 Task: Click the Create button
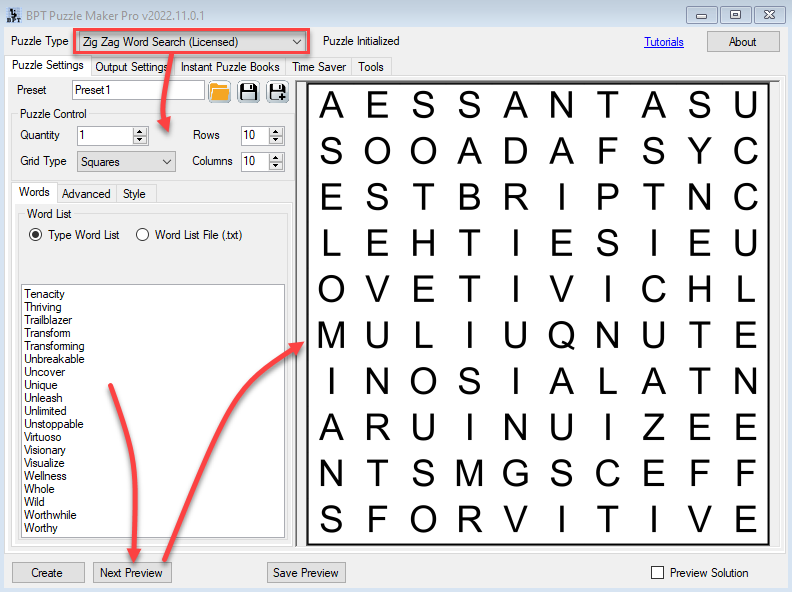[47, 573]
